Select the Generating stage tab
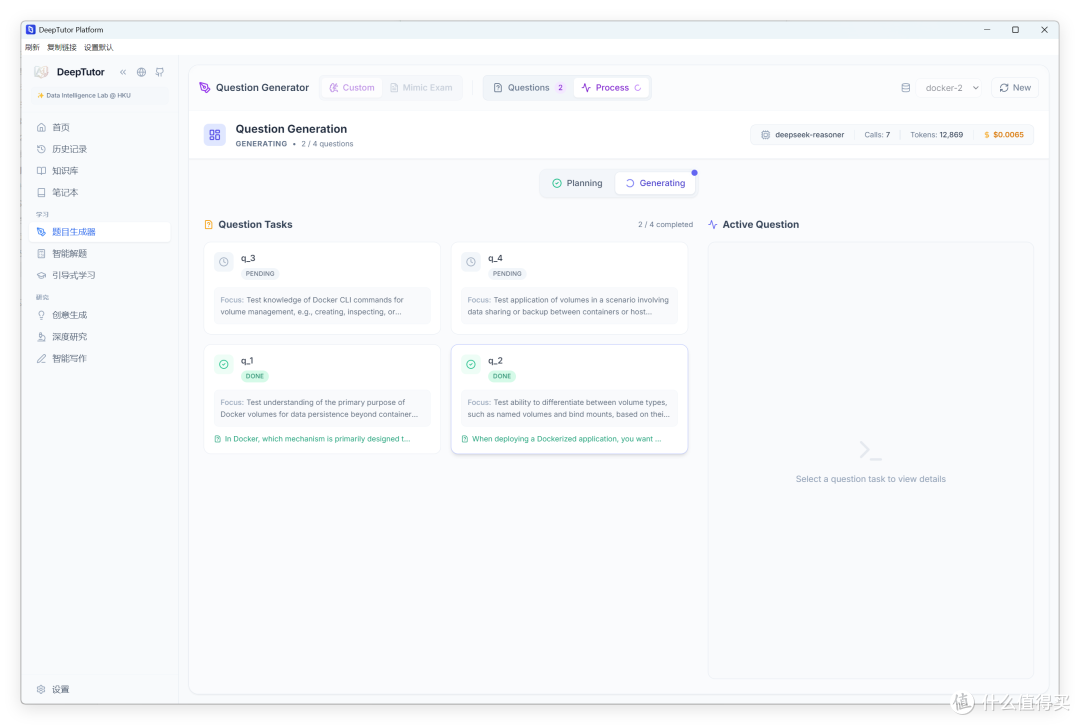 tap(655, 183)
